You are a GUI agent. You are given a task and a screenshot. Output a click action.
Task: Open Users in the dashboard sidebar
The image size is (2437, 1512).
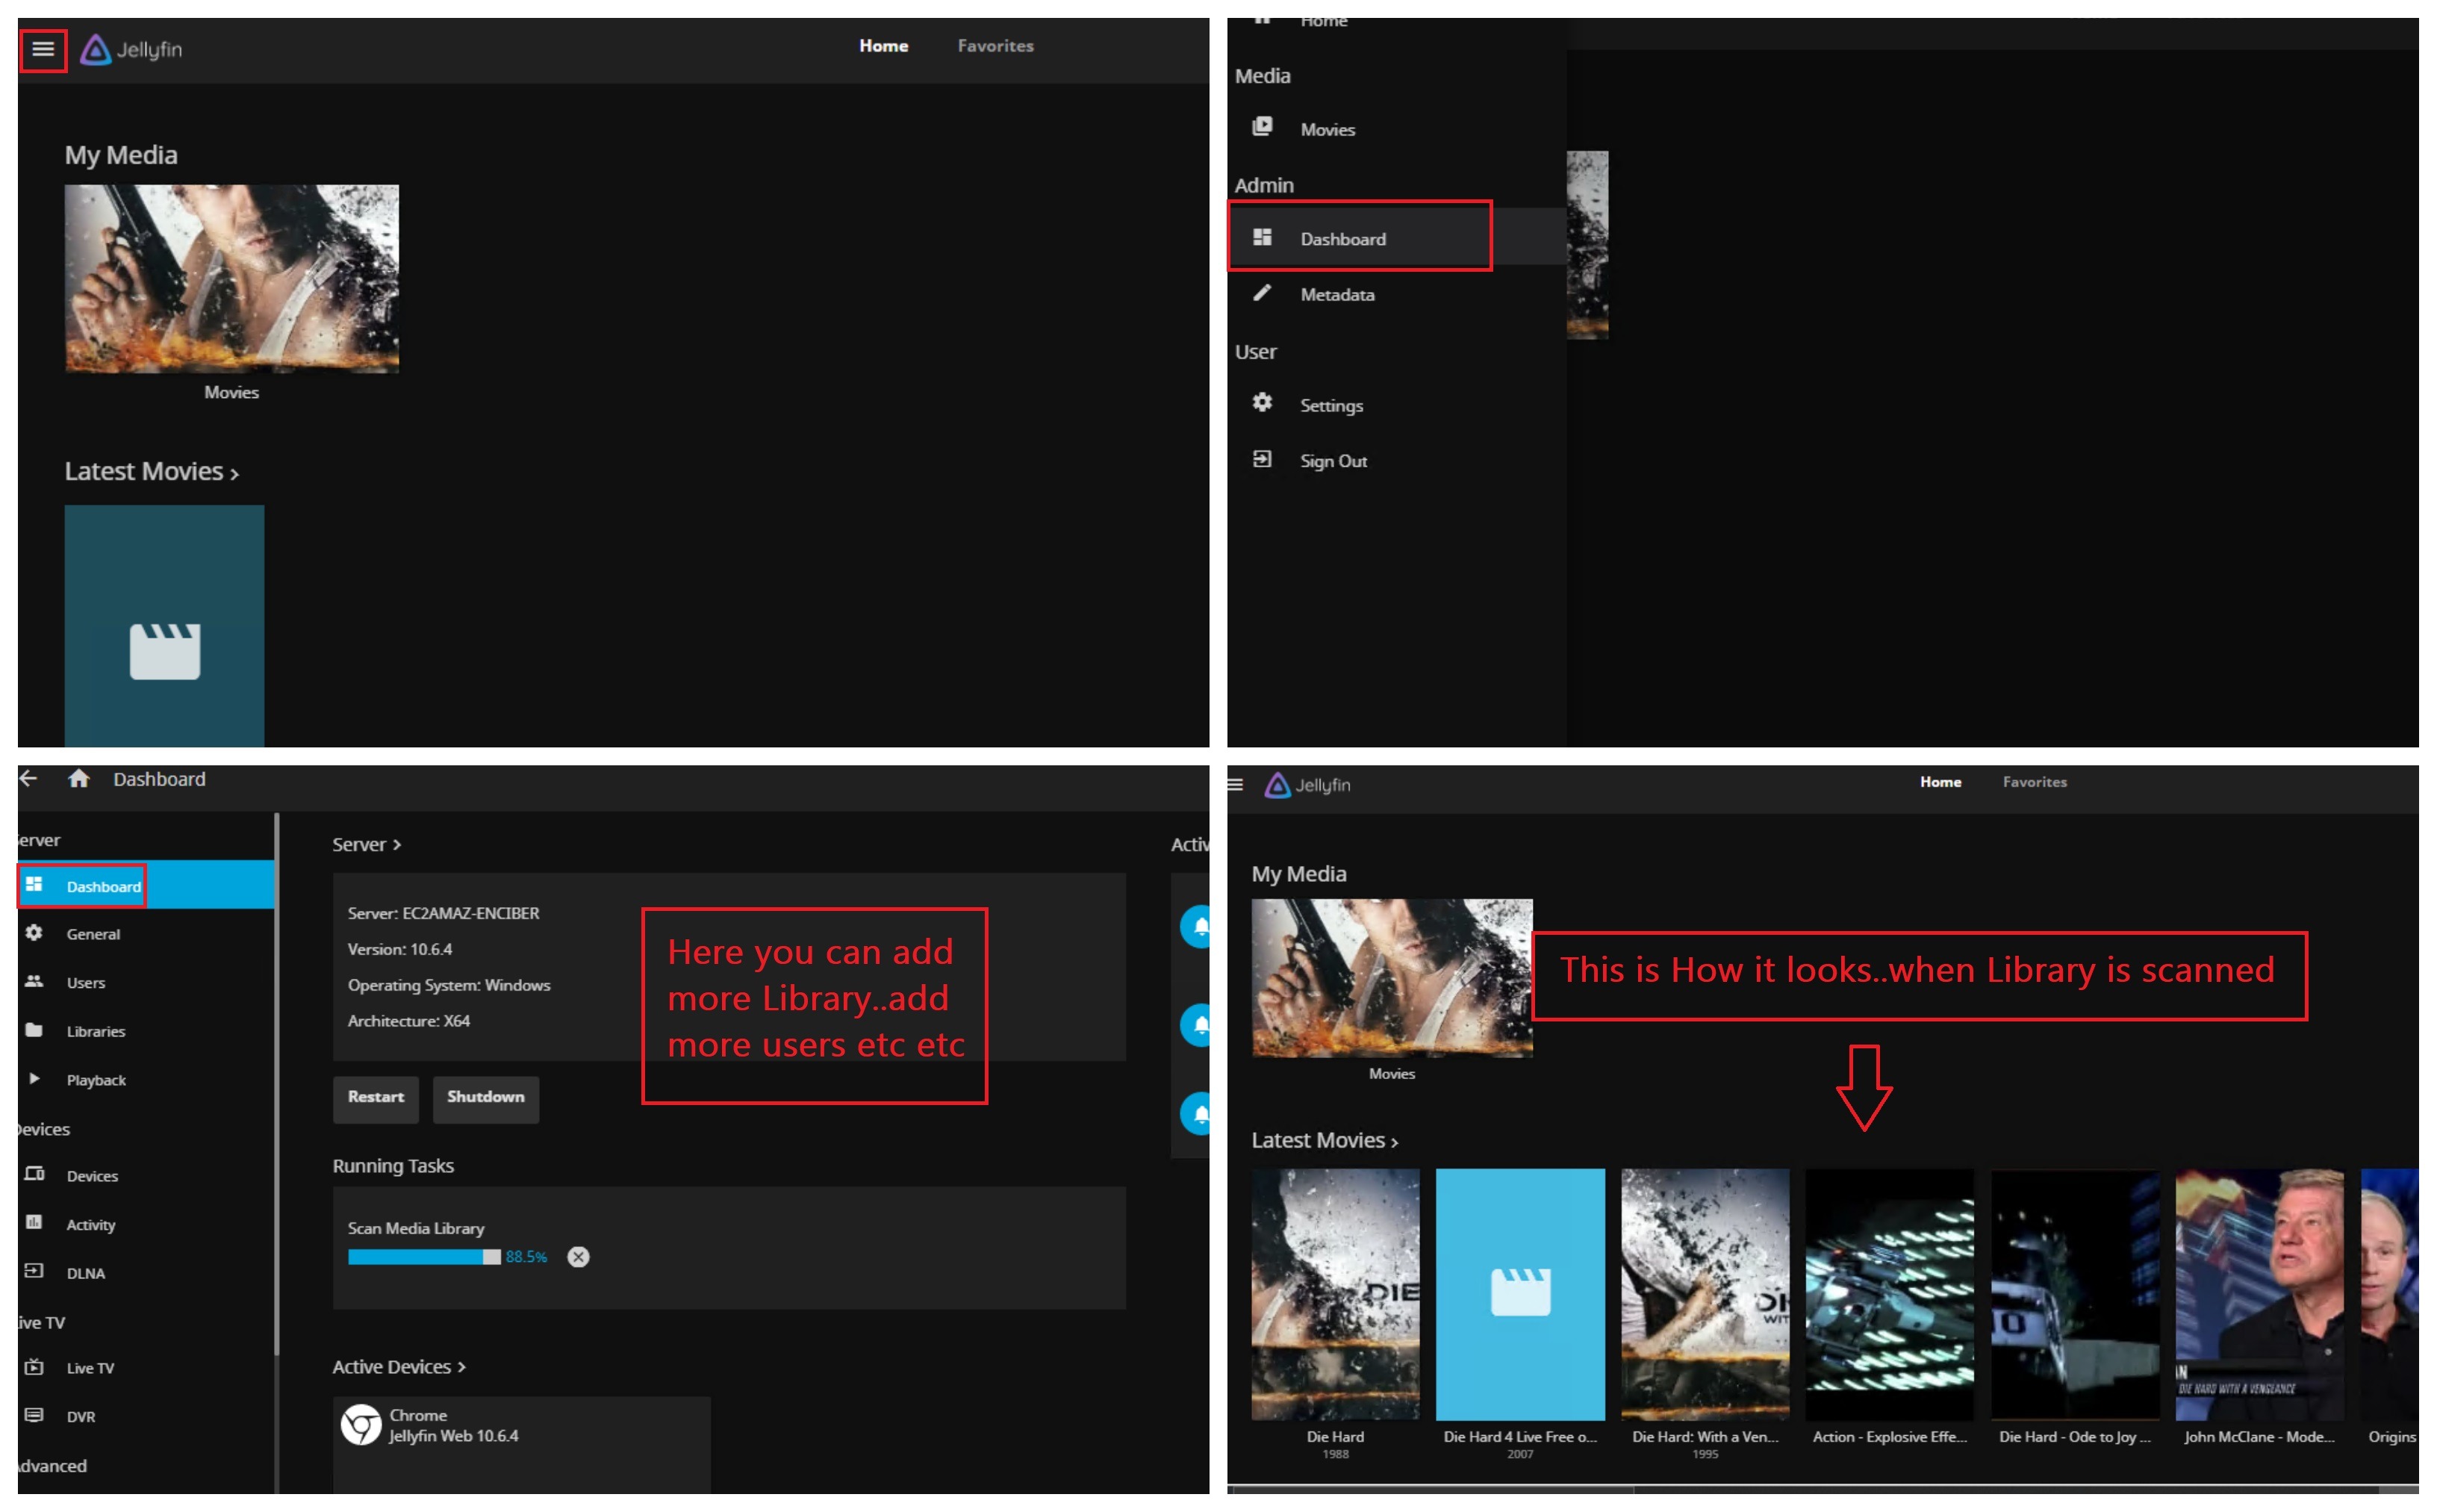coord(85,982)
